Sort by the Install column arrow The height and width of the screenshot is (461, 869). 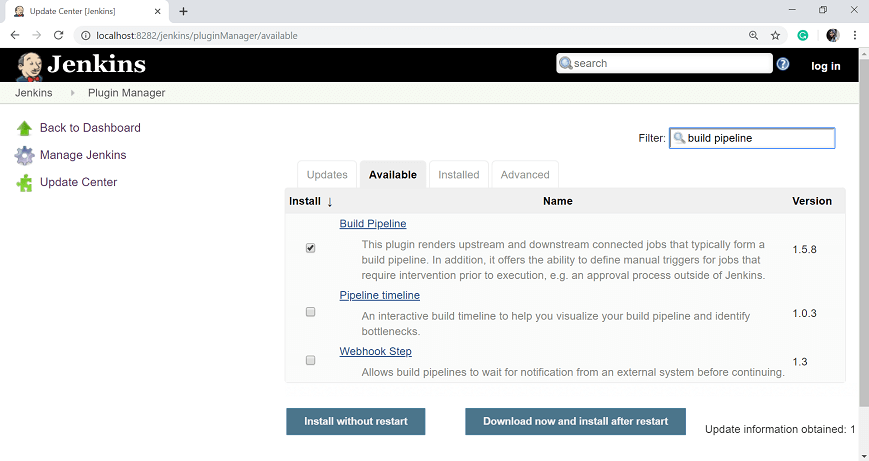click(x=330, y=202)
